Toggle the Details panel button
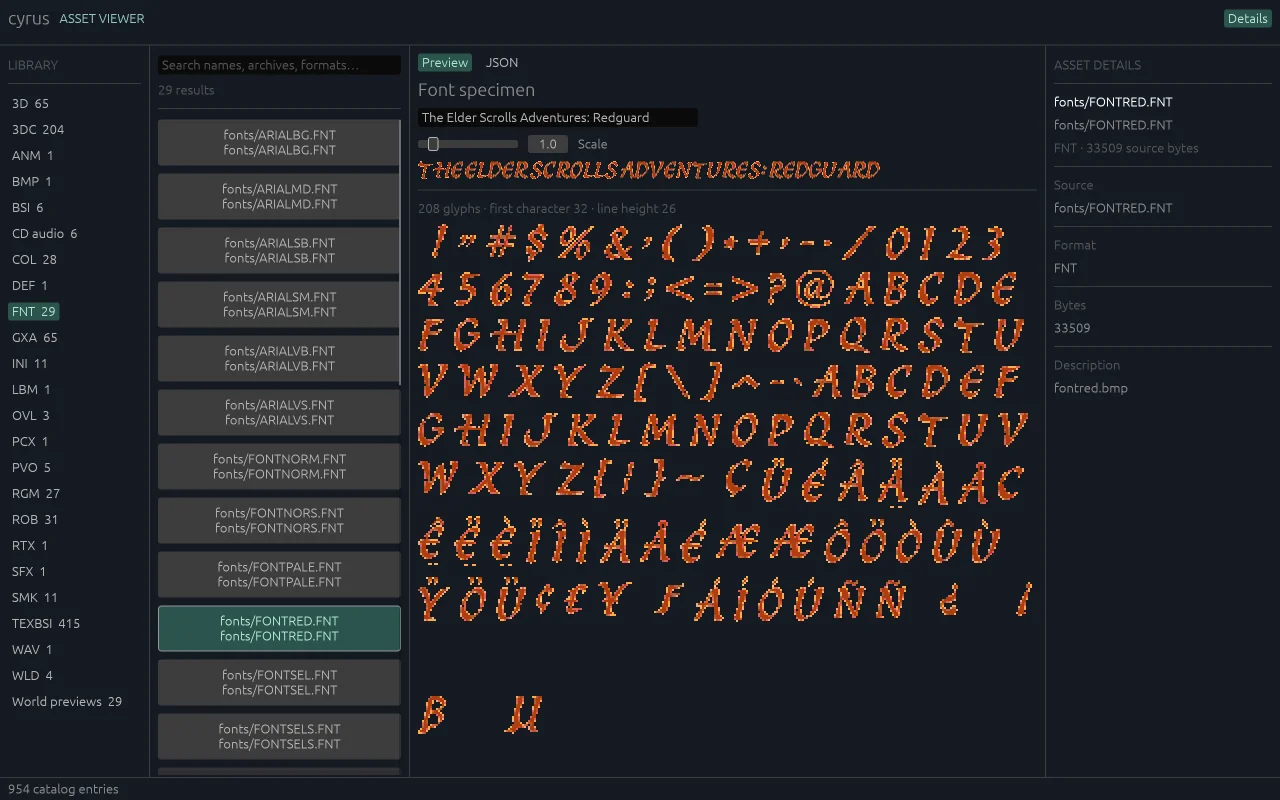The width and height of the screenshot is (1280, 800). 1247,18
